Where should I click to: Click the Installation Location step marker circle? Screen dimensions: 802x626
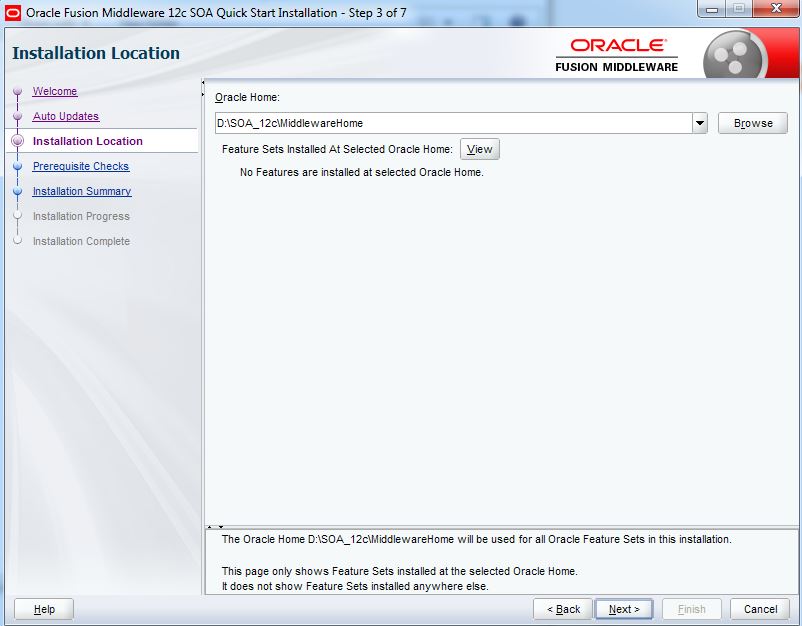pos(16,141)
